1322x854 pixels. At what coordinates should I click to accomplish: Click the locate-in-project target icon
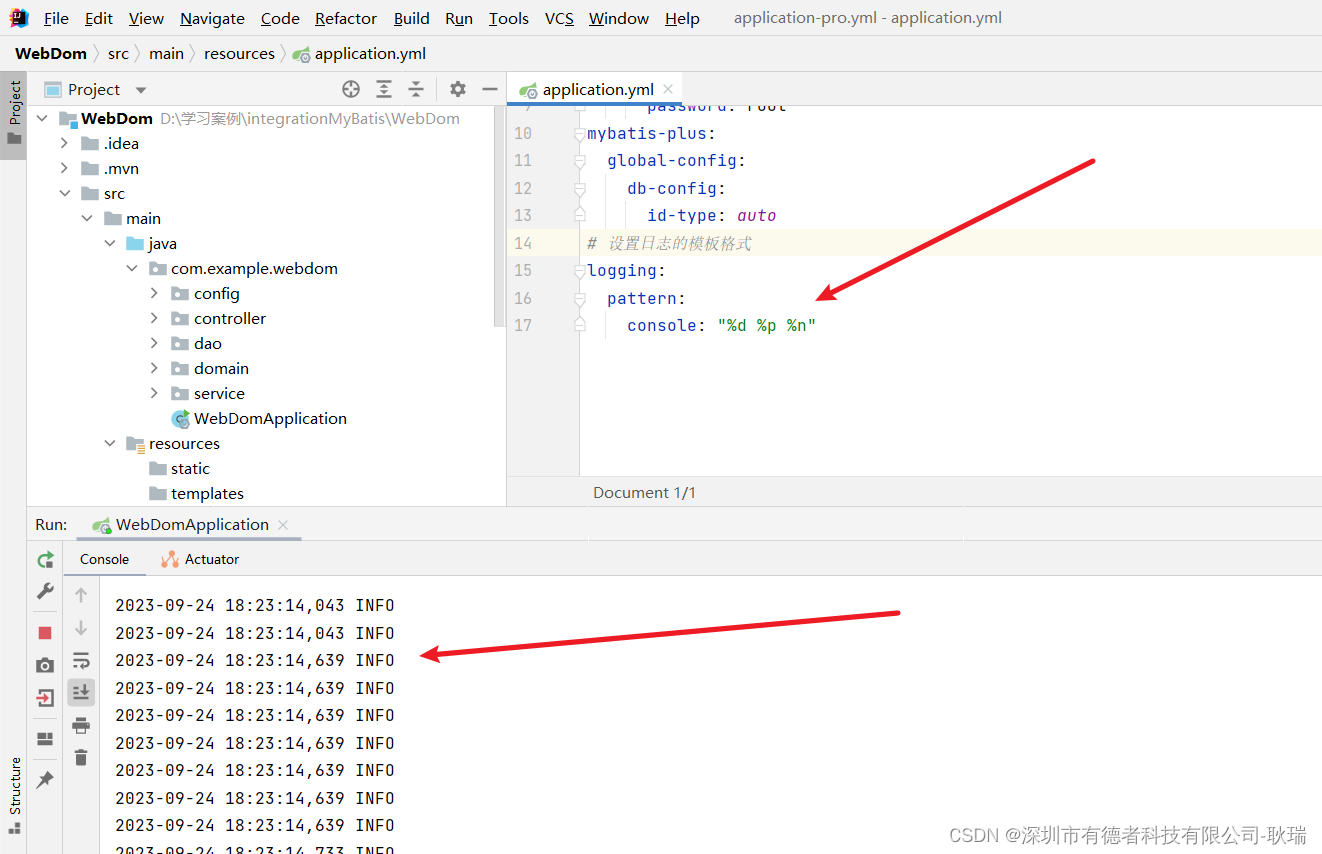pyautogui.click(x=351, y=89)
